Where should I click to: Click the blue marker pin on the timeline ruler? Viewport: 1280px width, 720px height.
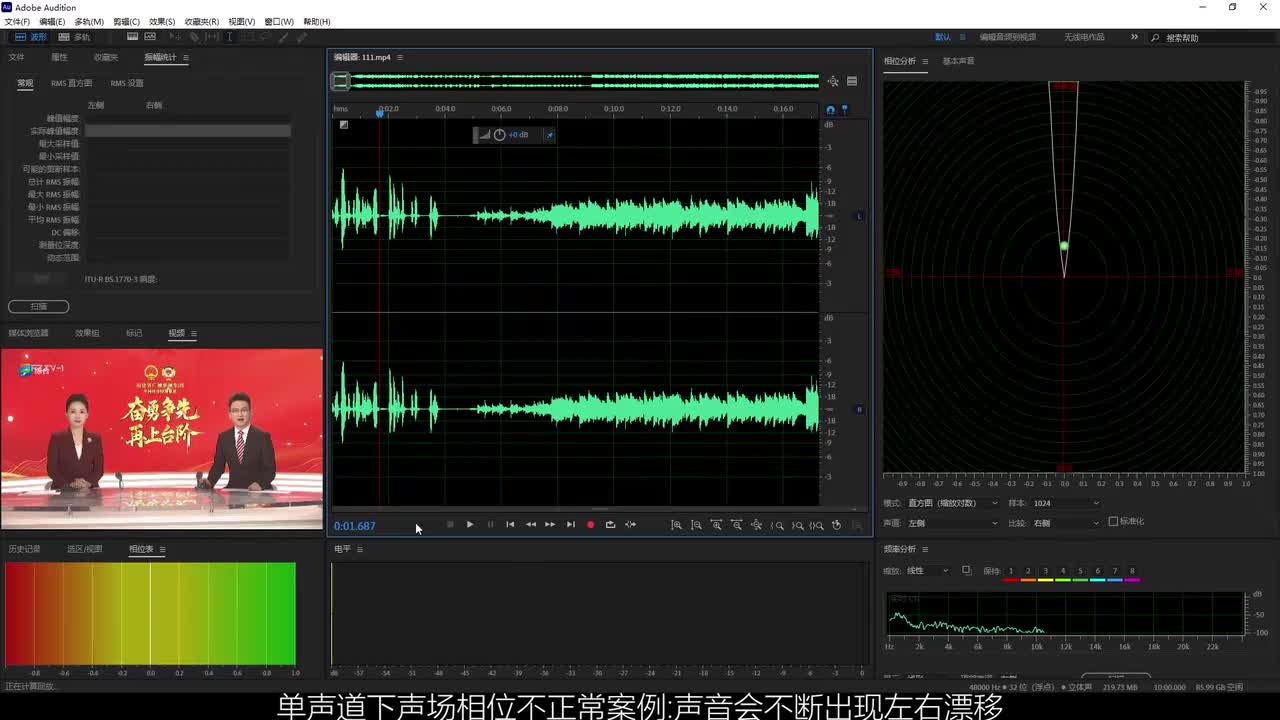844,109
